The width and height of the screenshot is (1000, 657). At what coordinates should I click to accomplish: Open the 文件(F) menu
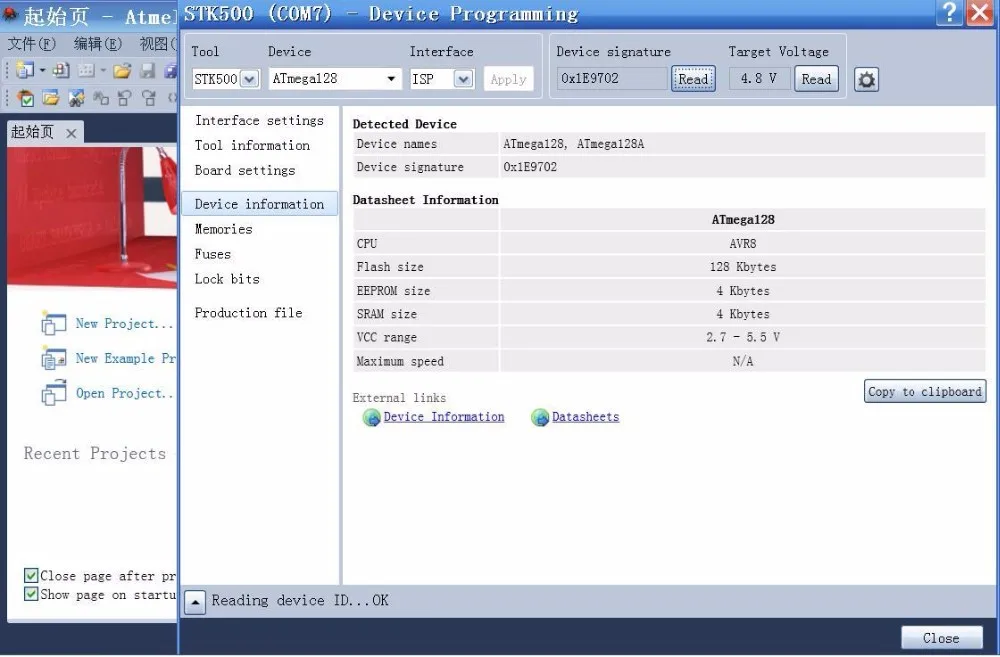click(x=31, y=43)
